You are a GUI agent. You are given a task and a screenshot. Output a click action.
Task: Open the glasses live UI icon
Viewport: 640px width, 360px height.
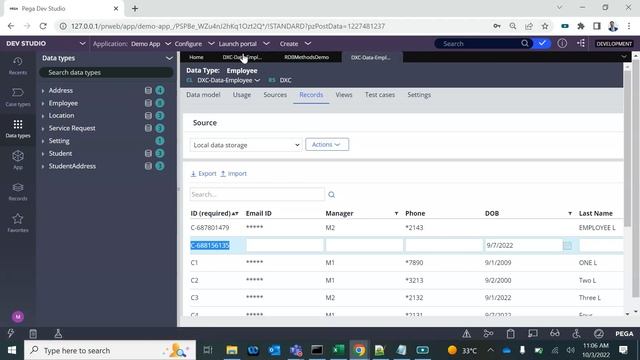tap(555, 333)
